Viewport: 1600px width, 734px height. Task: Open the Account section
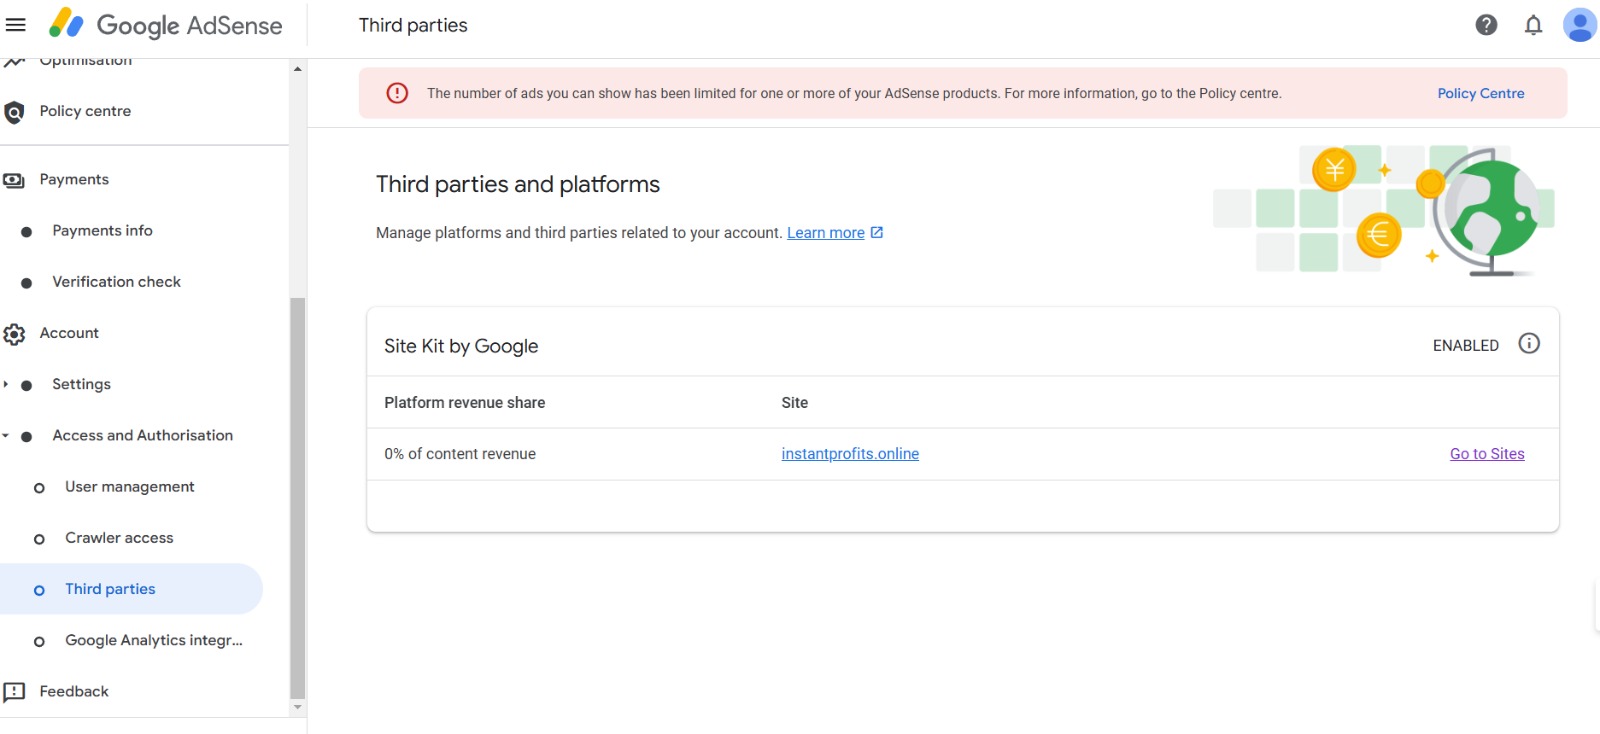coord(69,333)
